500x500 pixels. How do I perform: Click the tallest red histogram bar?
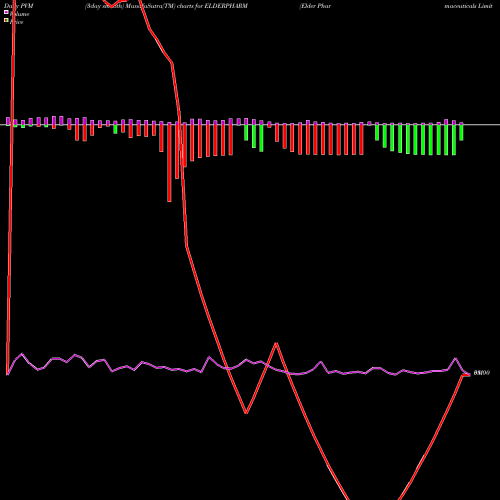click(169, 162)
